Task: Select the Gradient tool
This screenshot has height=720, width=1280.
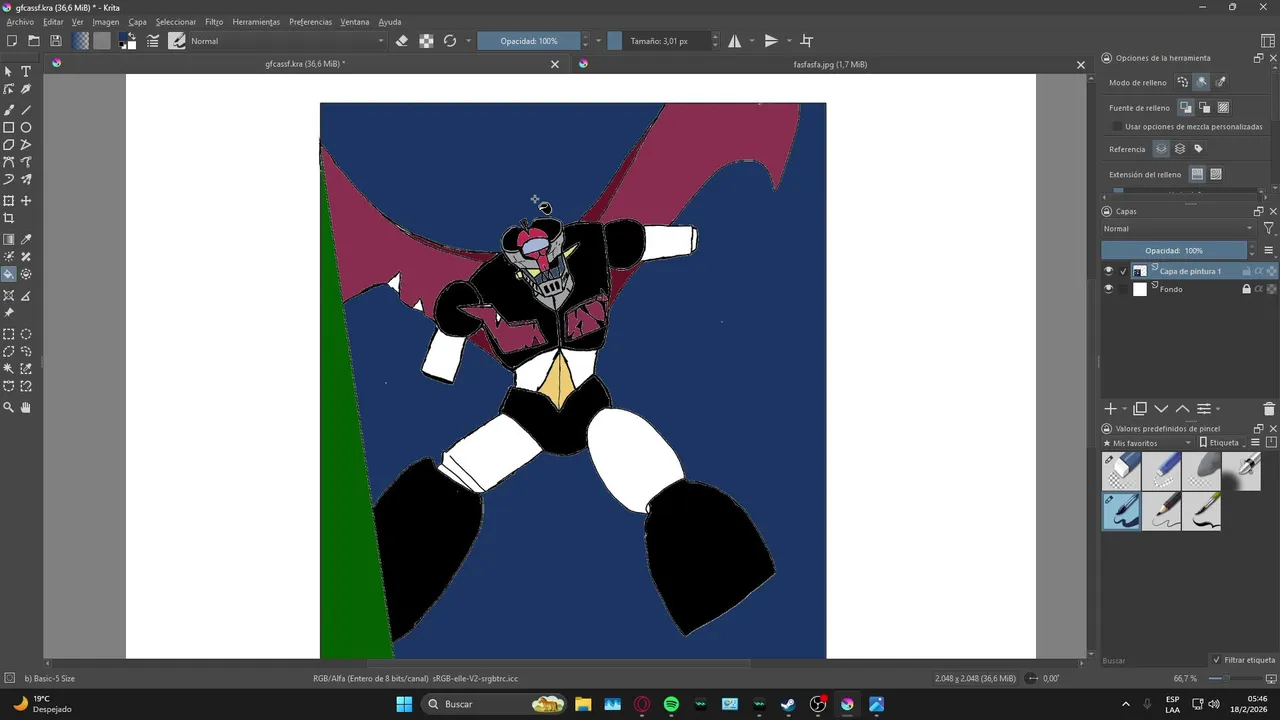Action: [x=9, y=240]
